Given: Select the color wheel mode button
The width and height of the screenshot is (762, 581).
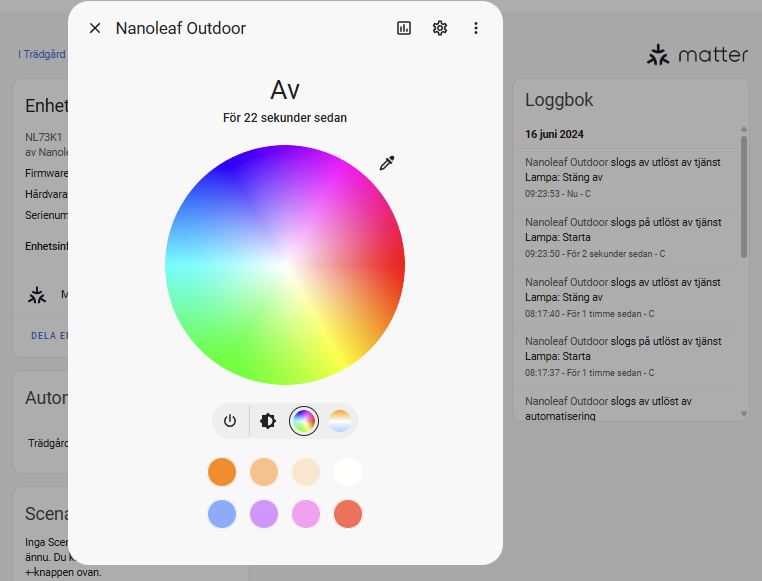Looking at the screenshot, I should pos(304,421).
